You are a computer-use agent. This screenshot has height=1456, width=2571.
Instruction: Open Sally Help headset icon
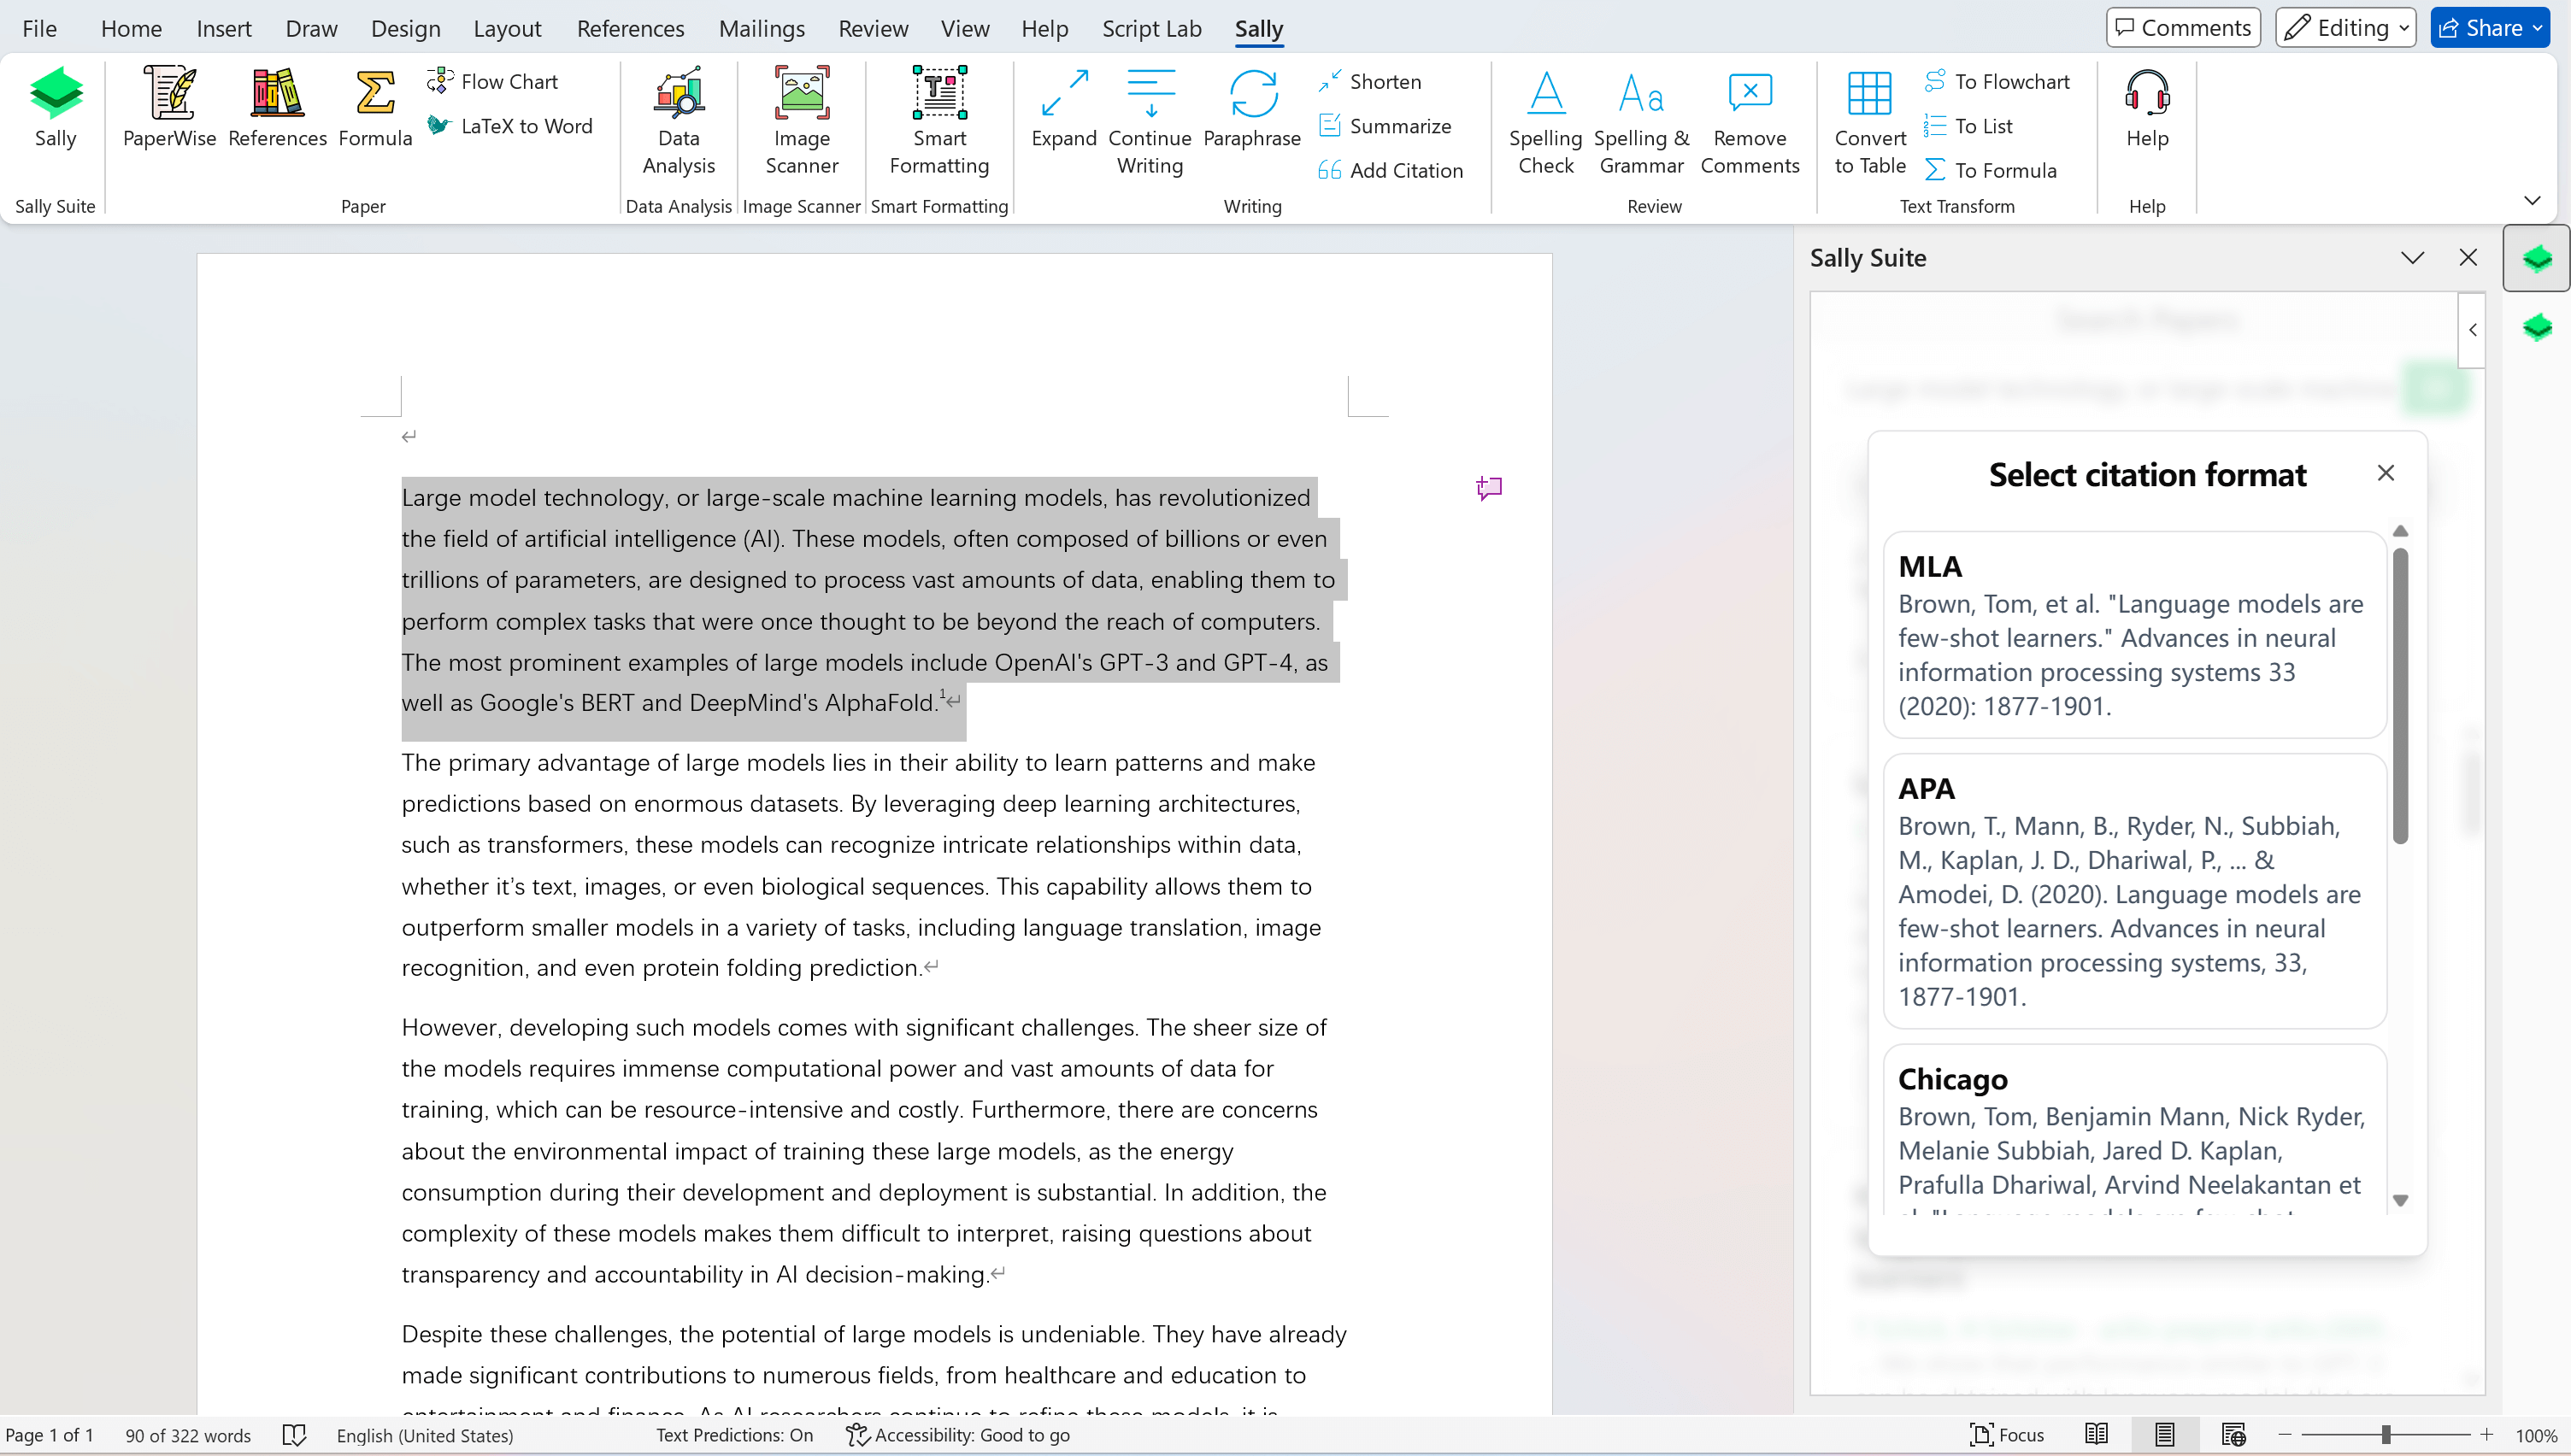[x=2146, y=108]
